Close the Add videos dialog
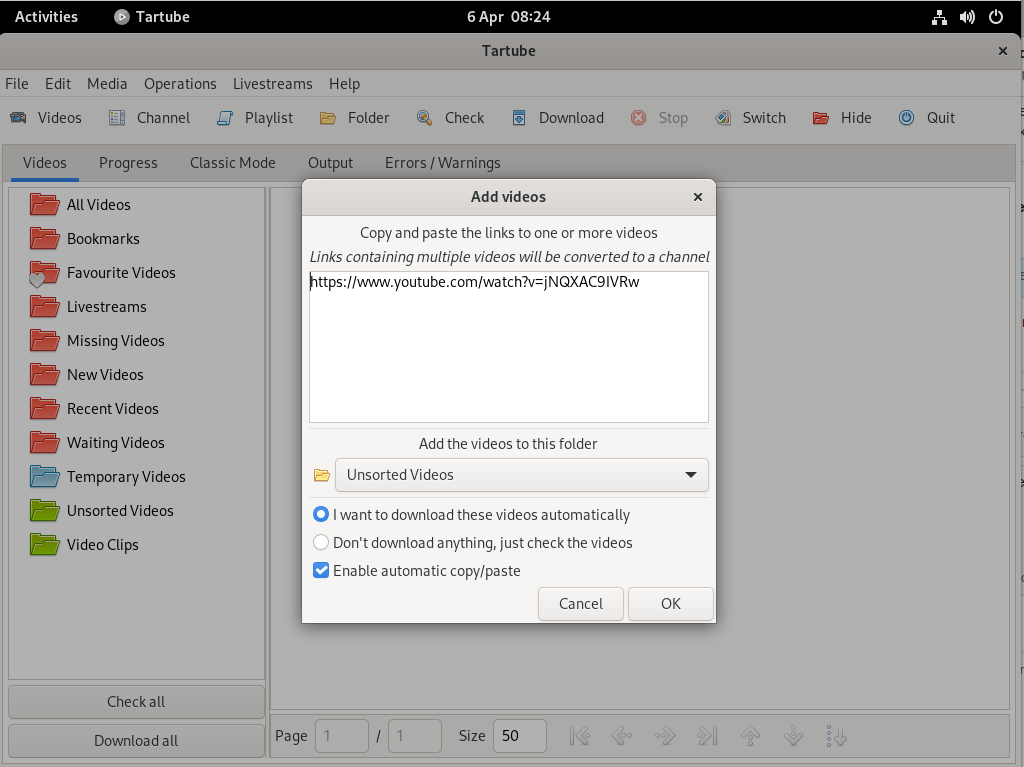The image size is (1024, 767). pyautogui.click(x=698, y=197)
